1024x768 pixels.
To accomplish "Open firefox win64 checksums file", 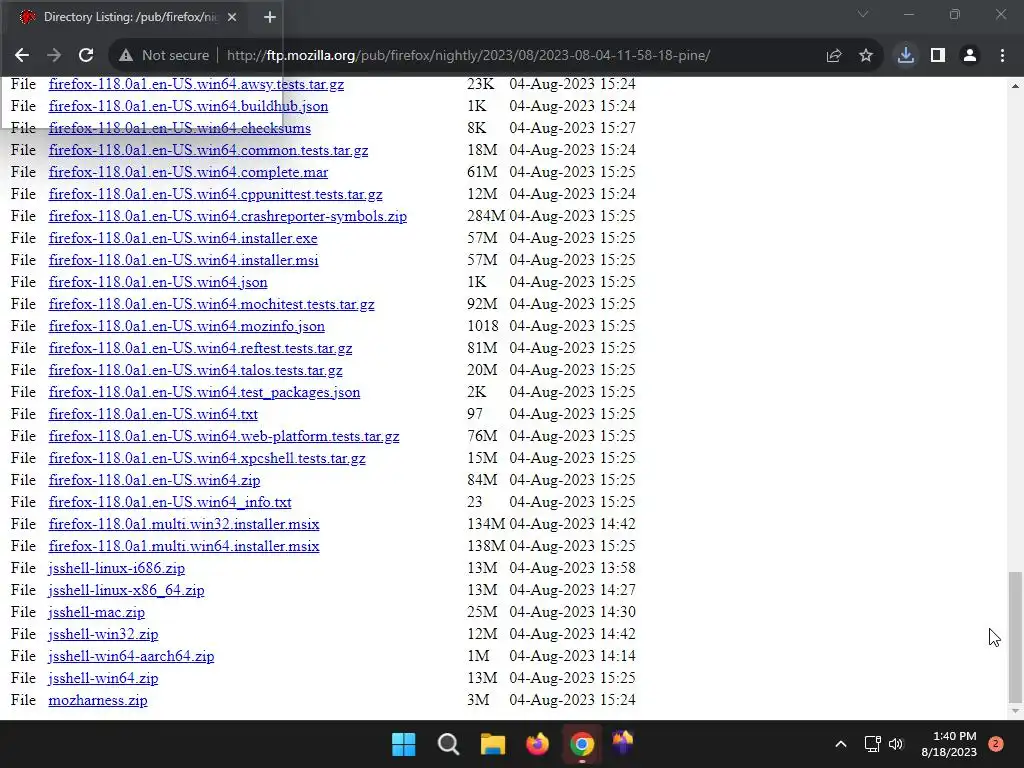I will [180, 128].
